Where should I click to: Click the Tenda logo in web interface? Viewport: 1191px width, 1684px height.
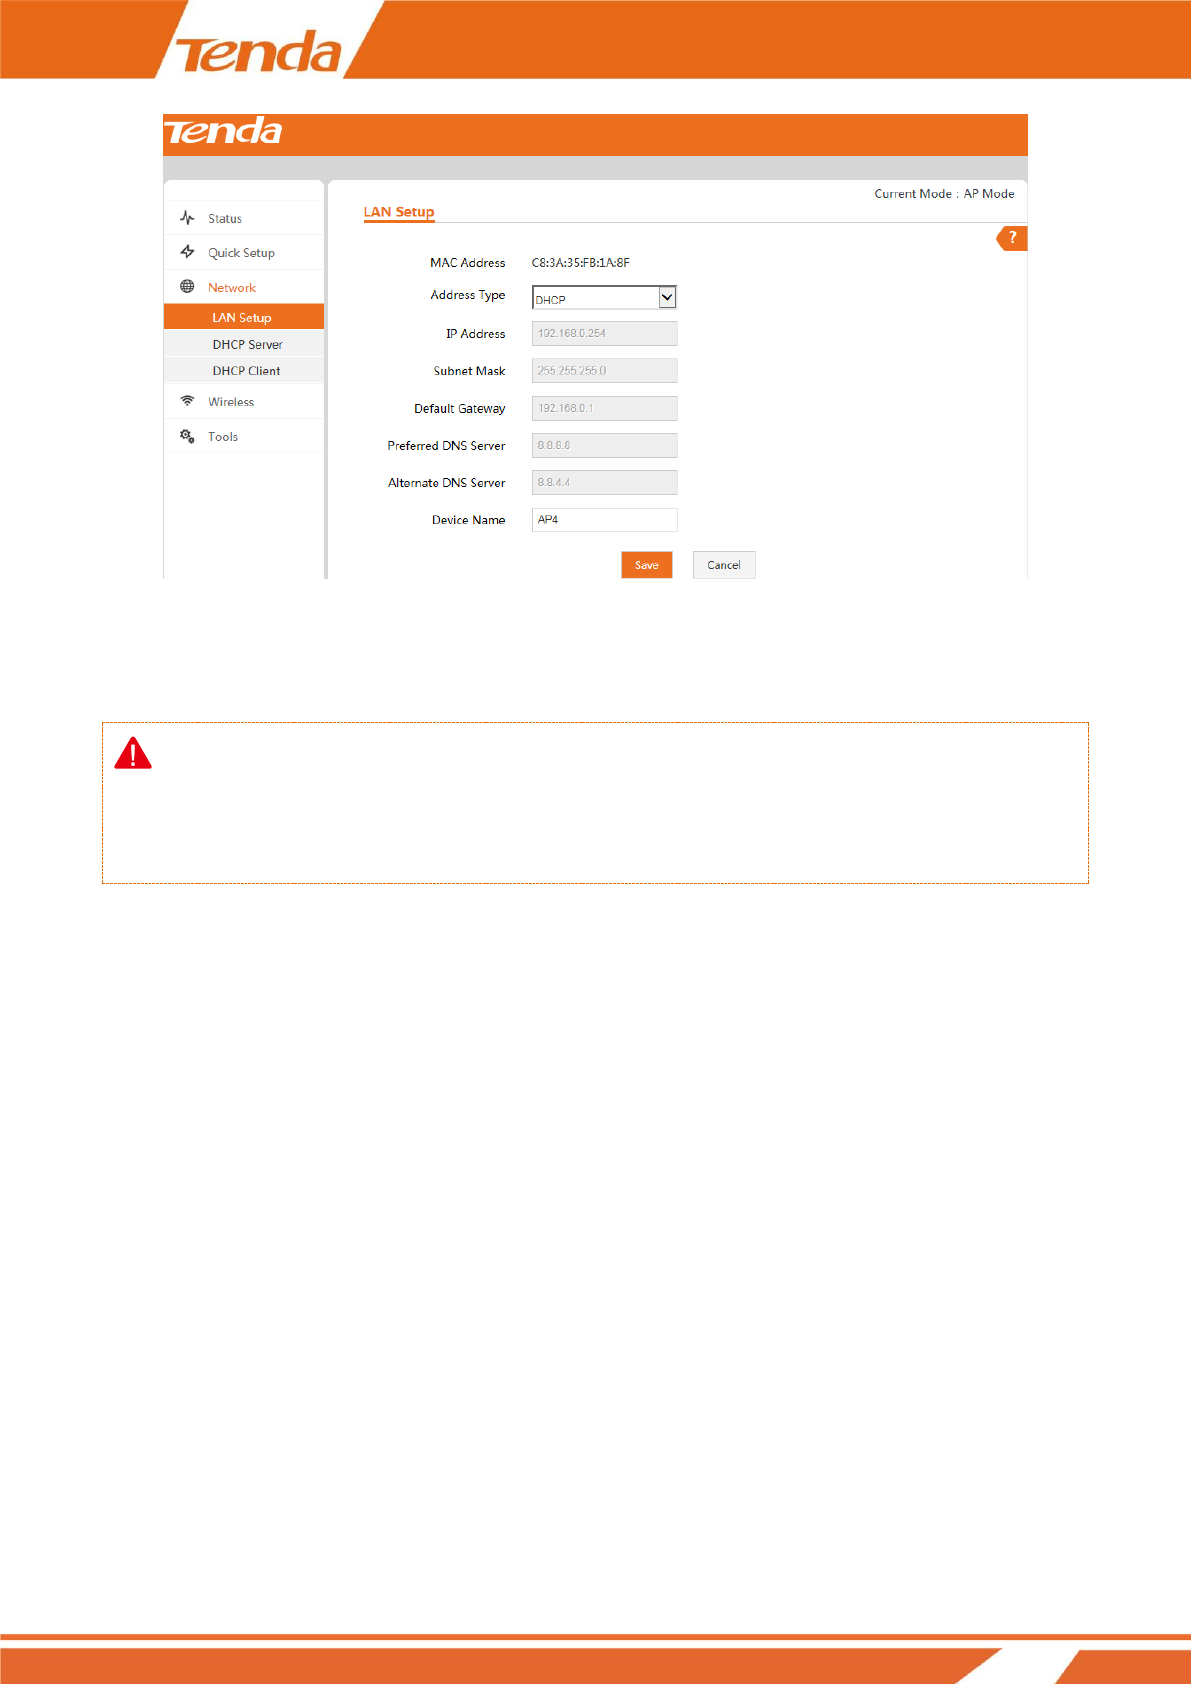click(x=223, y=131)
